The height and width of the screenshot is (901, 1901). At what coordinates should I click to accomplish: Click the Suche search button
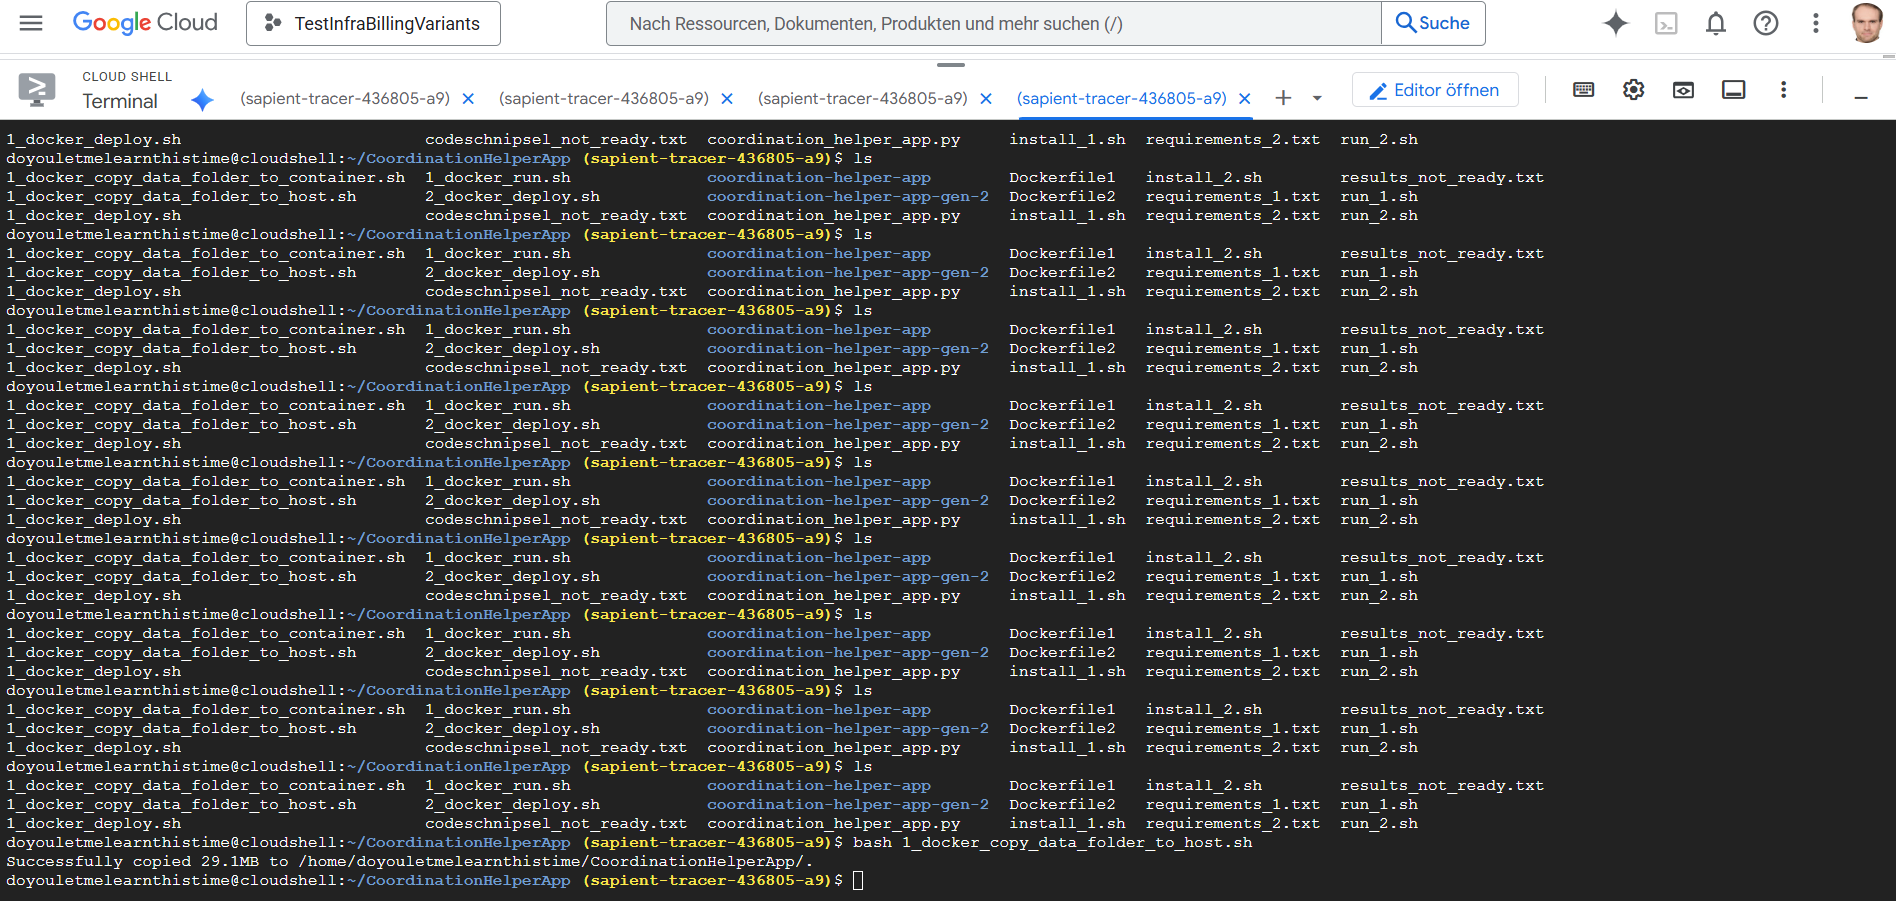1433,23
